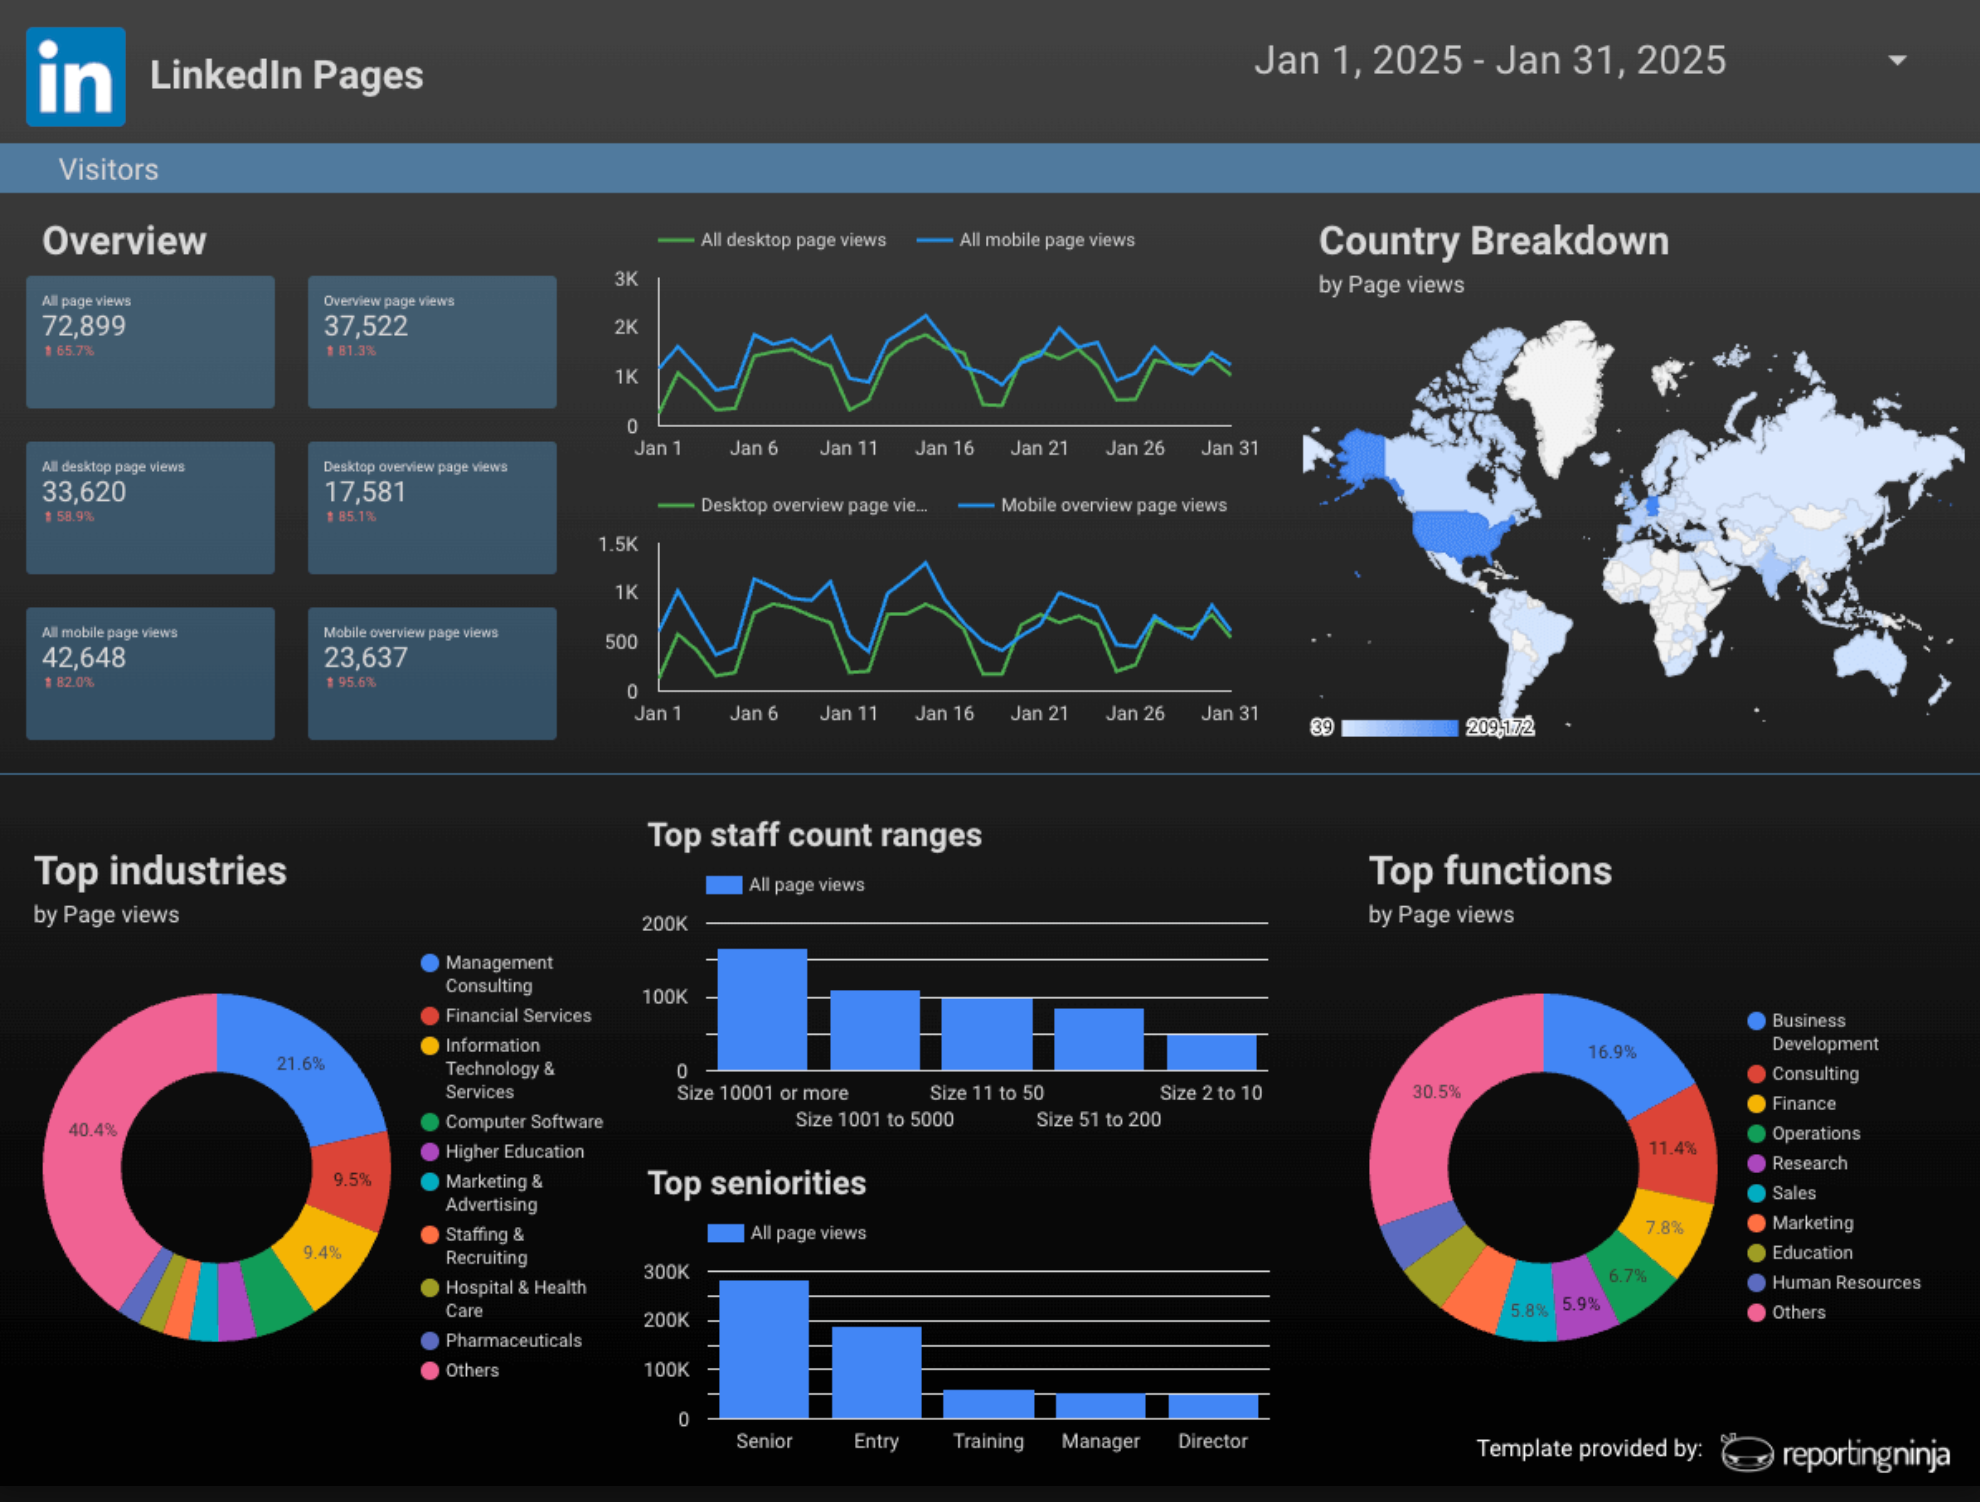Select Research in functions legend
This screenshot has width=1980, height=1502.
pos(1798,1164)
